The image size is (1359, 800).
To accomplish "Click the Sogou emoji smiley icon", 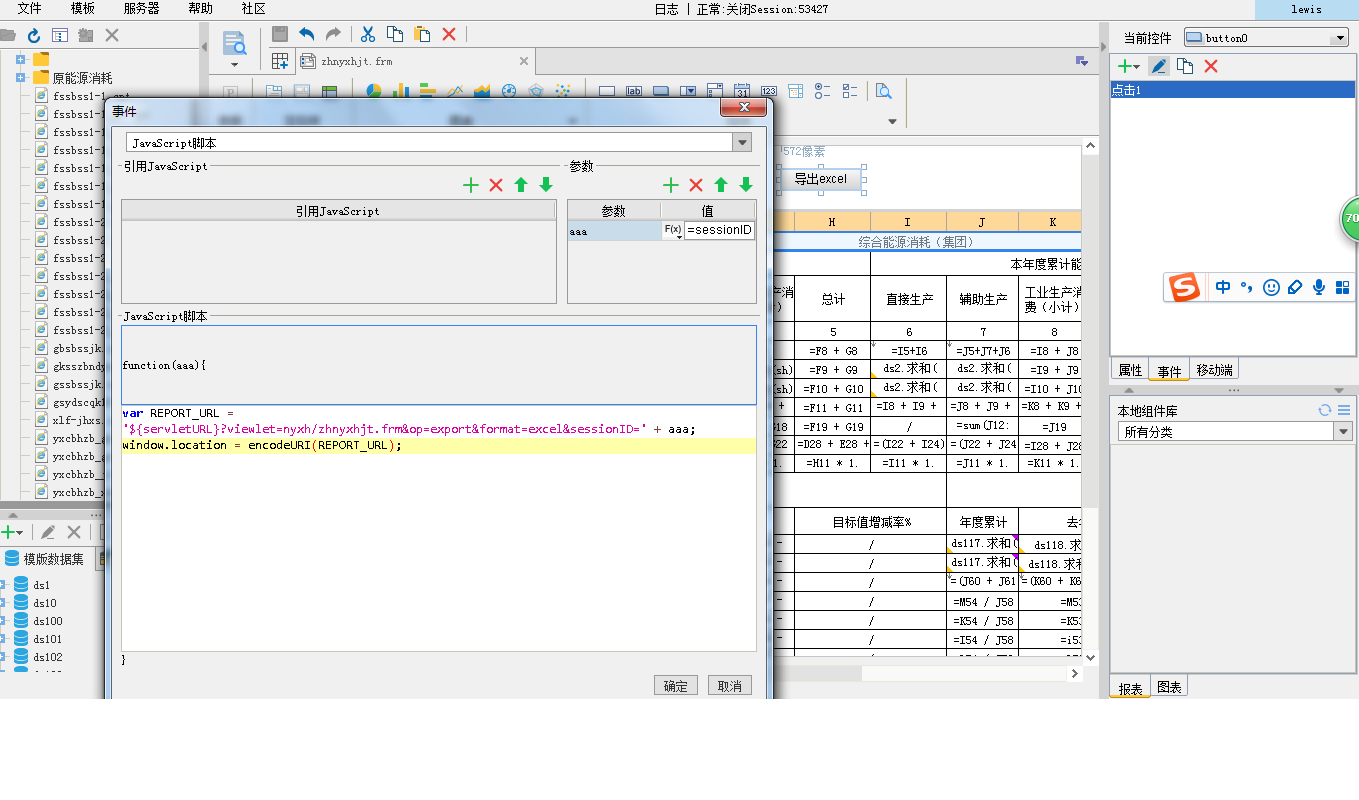I will 1271,287.
